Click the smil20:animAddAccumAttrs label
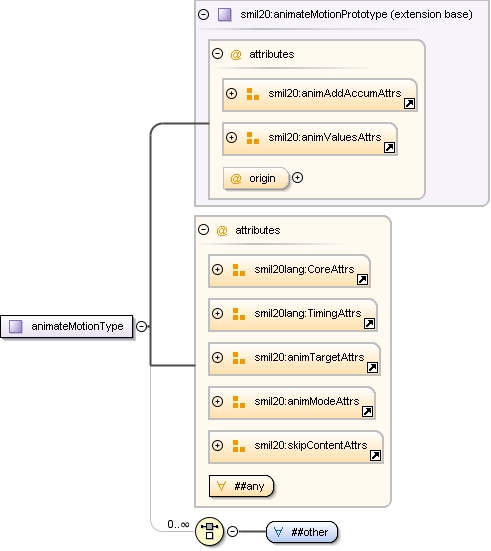 click(x=335, y=93)
